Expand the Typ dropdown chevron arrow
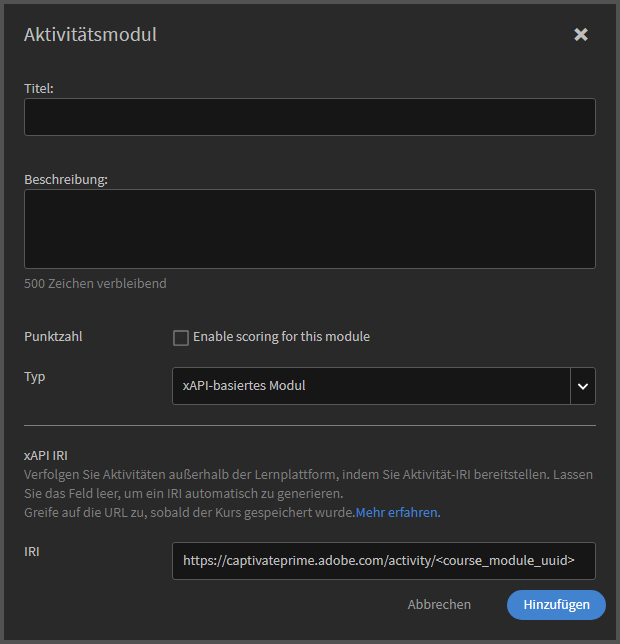 [x=583, y=385]
